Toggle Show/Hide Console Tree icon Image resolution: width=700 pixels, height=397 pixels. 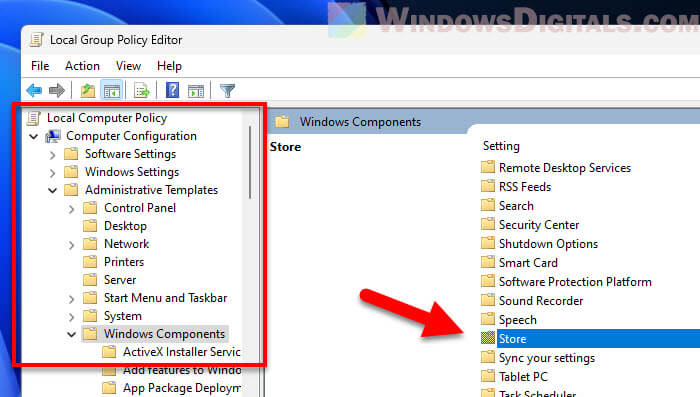click(112, 91)
